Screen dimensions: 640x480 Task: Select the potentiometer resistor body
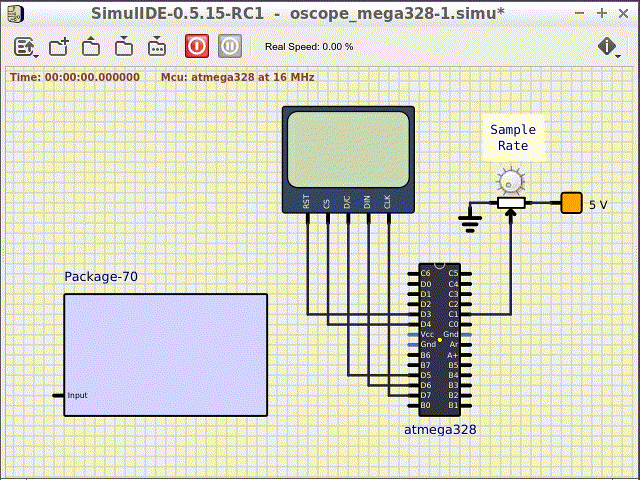511,203
